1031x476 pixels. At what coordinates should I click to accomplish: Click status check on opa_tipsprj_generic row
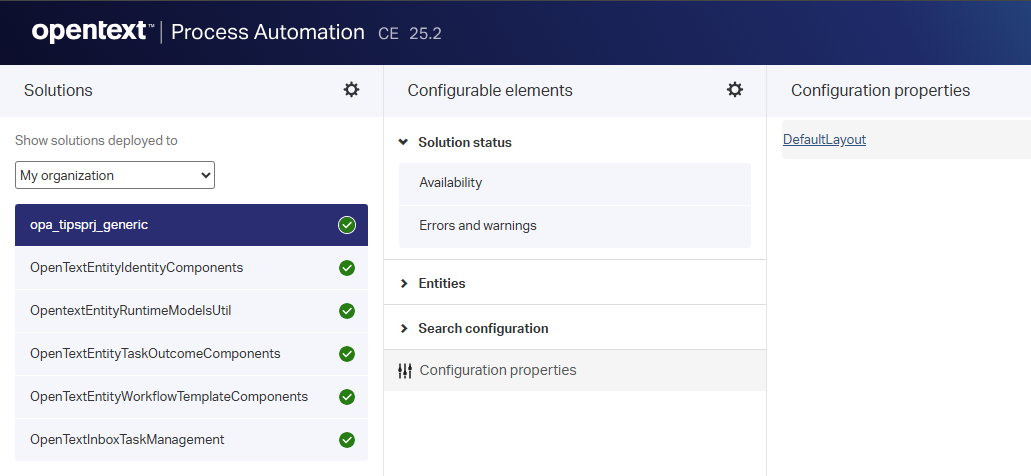347,225
